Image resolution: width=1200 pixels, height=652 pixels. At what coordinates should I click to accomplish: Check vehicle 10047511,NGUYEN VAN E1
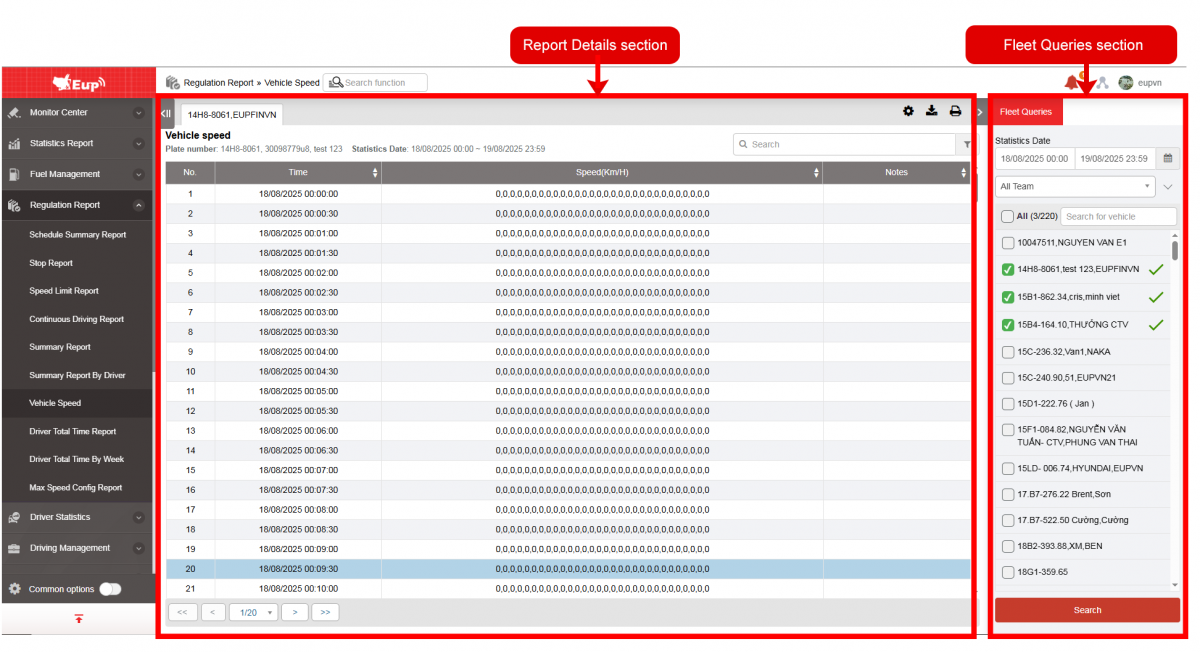[1007, 243]
